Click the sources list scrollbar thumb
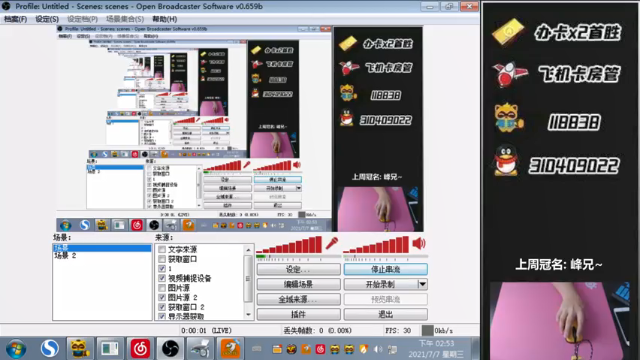Image resolution: width=640 pixels, height=360 pixels. (x=248, y=278)
